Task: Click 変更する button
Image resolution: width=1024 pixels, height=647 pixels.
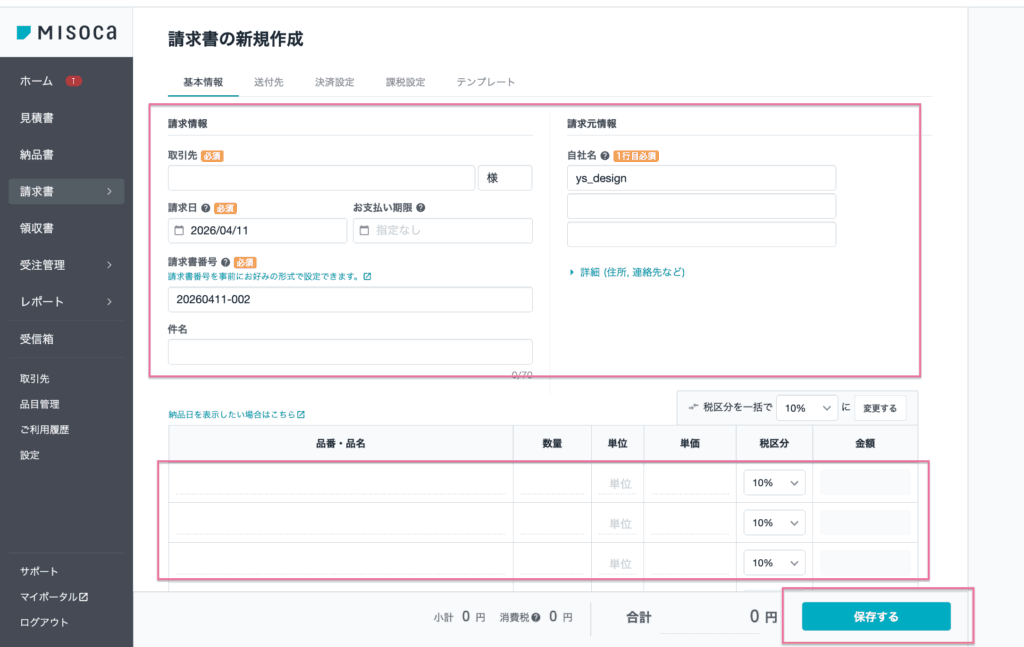Action: click(x=880, y=408)
